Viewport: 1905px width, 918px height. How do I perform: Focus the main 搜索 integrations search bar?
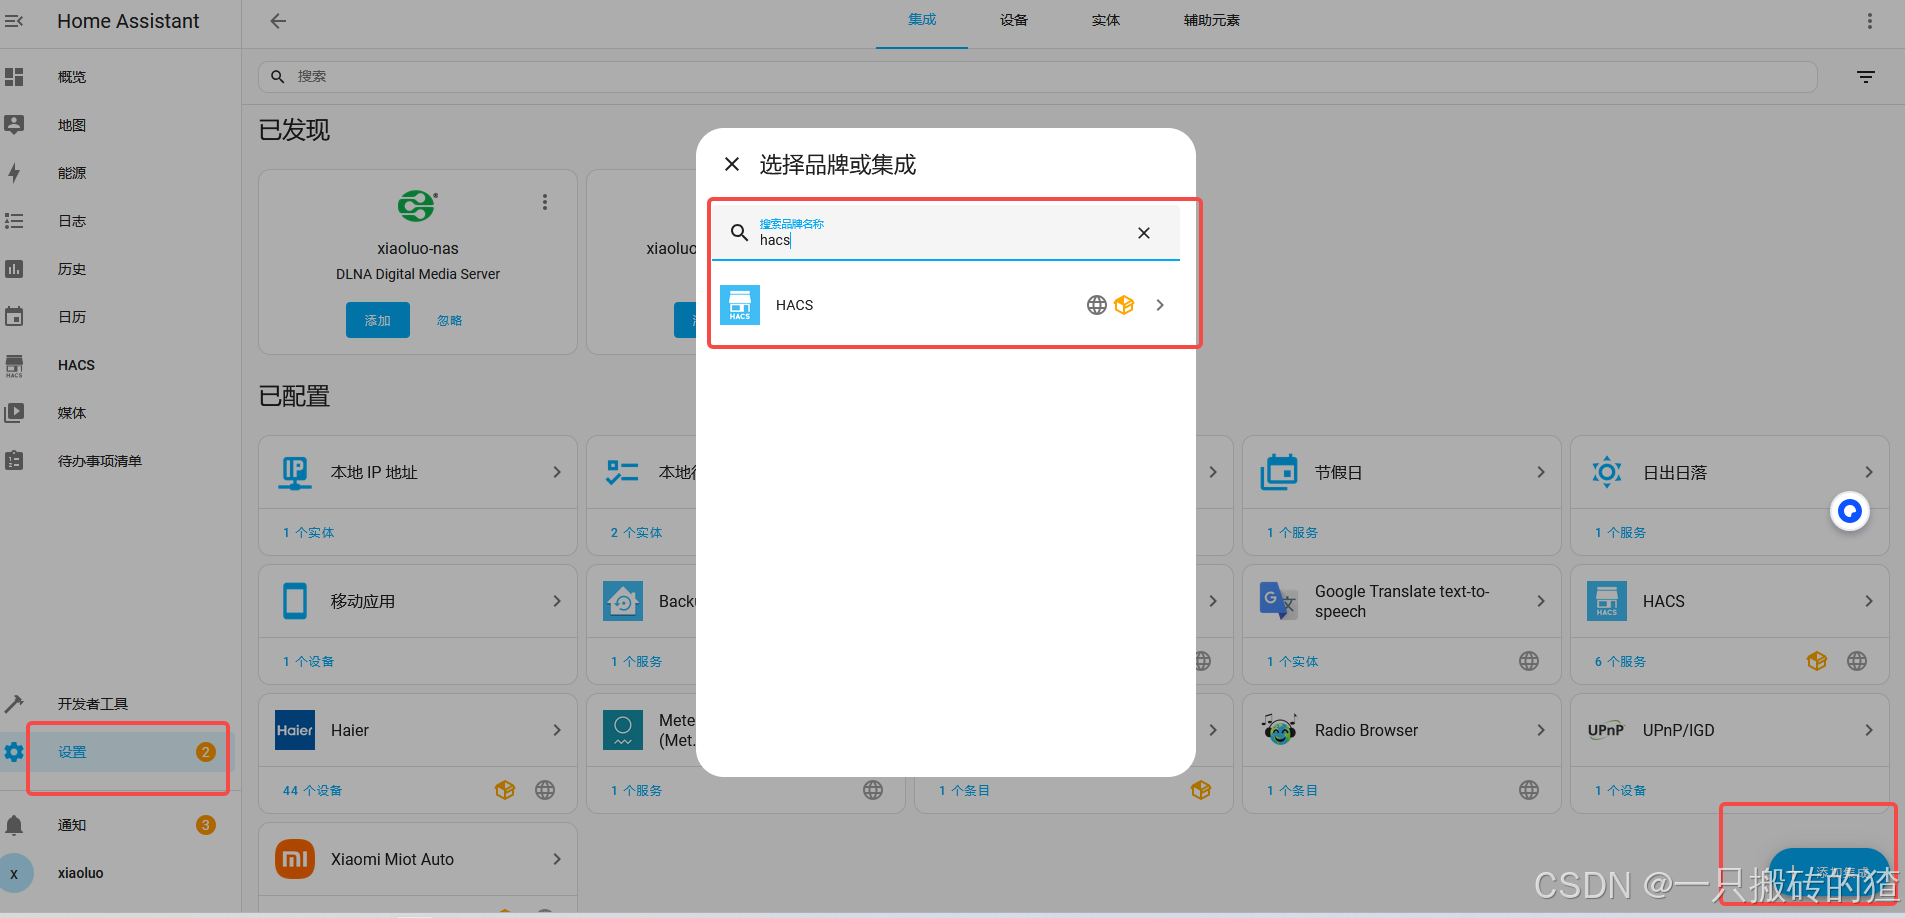[1038, 77]
